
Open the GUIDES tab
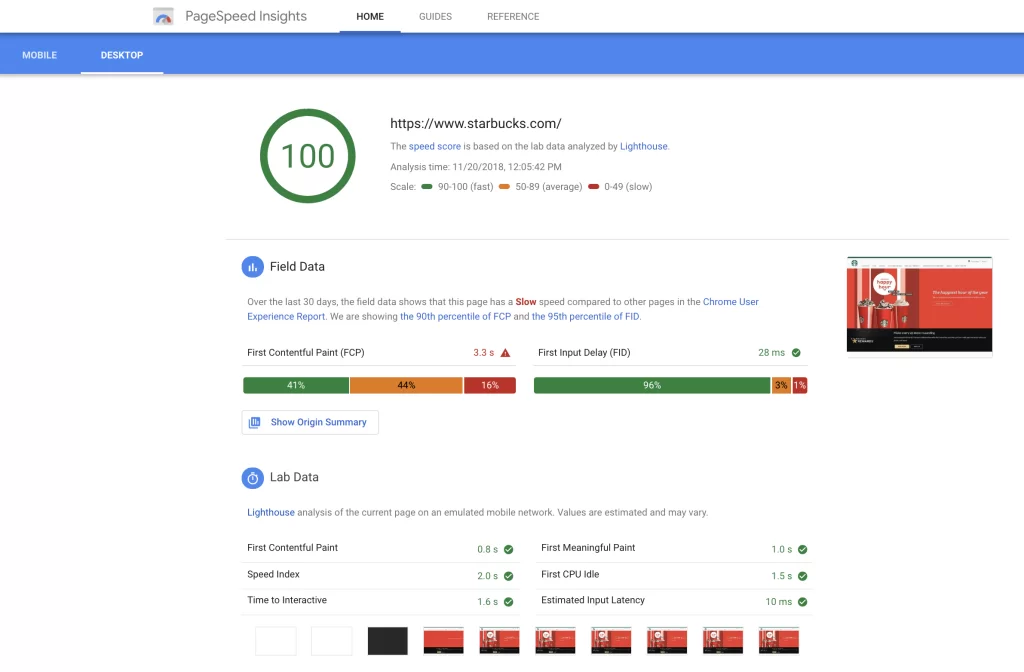pos(436,16)
